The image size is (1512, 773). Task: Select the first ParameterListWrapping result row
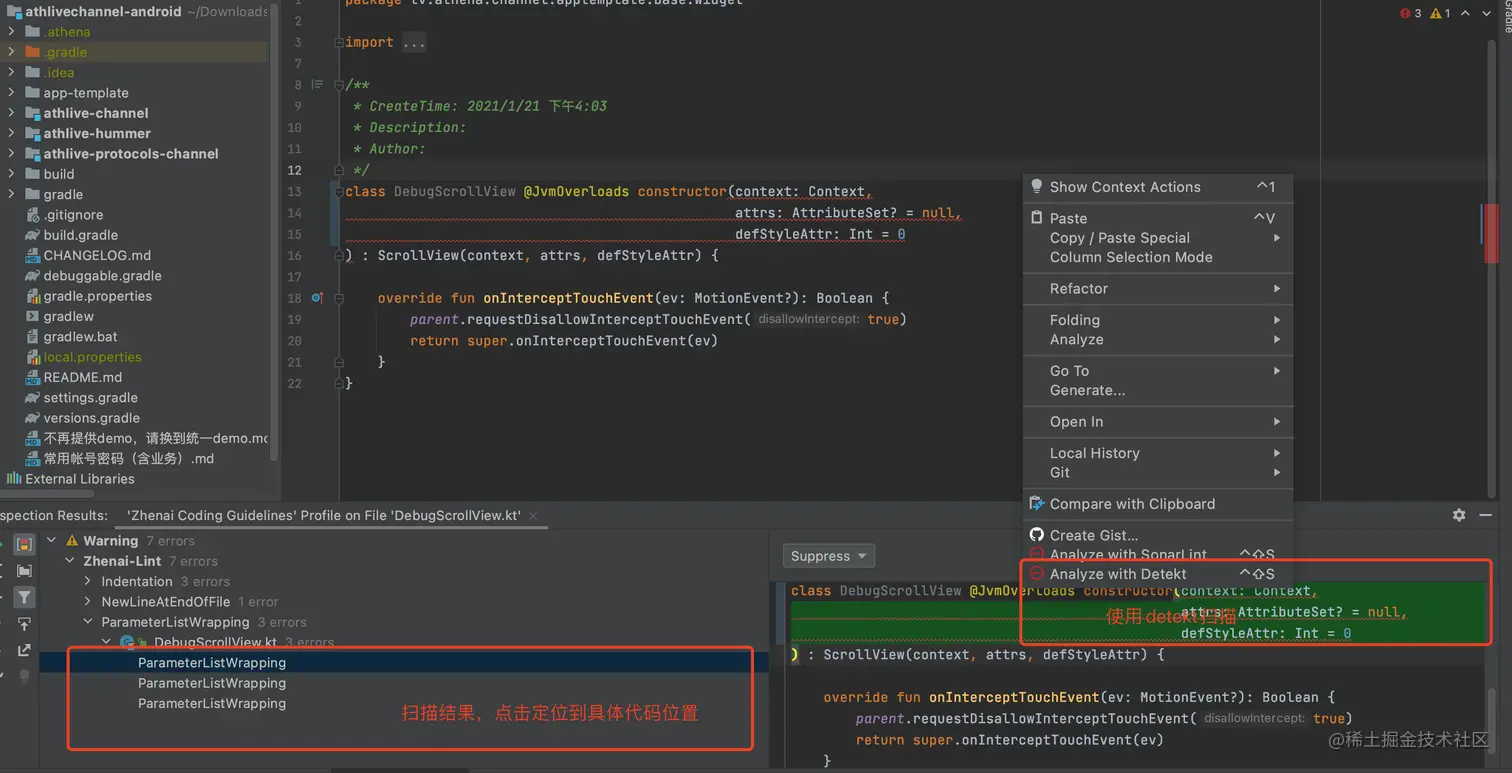click(x=404, y=663)
